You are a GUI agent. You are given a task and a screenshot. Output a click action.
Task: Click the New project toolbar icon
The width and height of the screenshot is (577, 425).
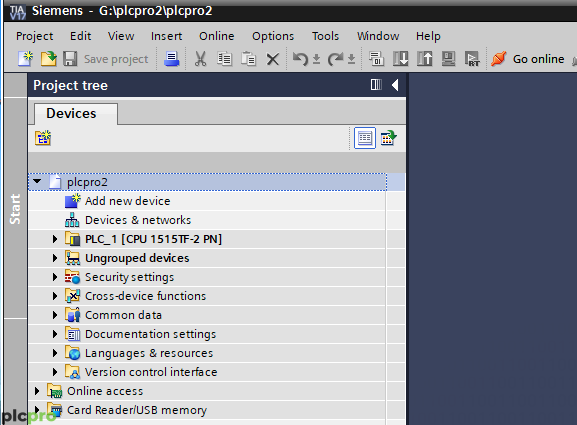tap(25, 59)
